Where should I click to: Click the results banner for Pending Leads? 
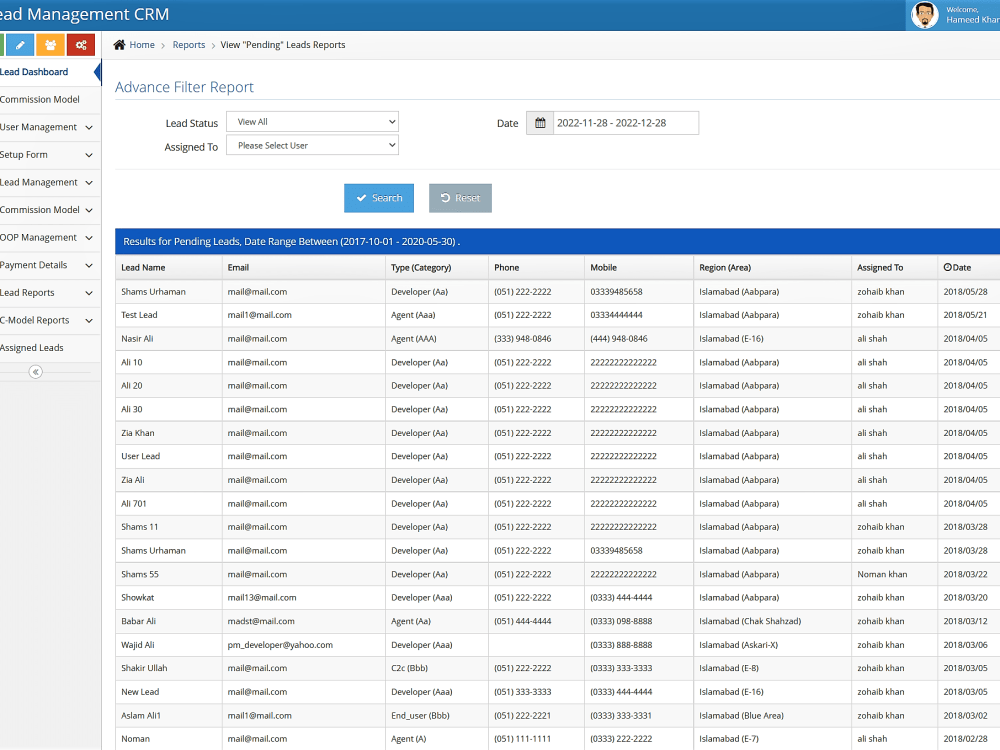click(557, 242)
